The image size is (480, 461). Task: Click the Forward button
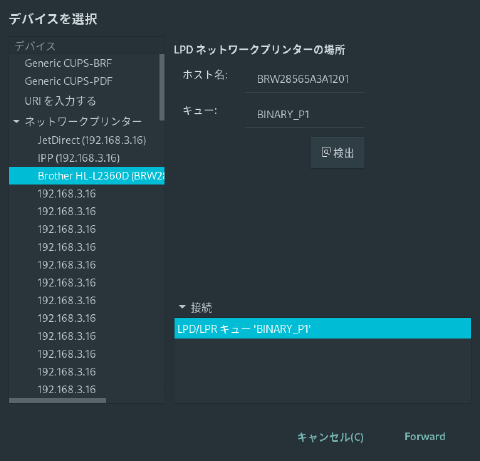point(425,436)
